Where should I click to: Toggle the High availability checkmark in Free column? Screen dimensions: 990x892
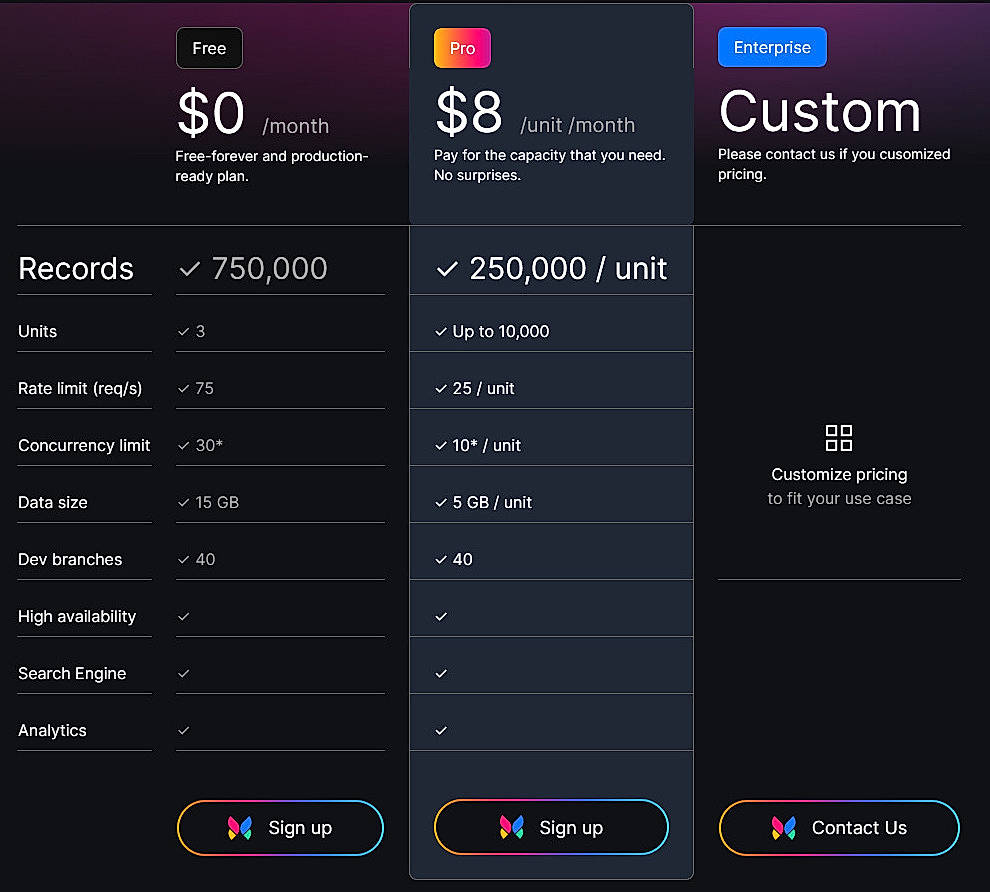pos(182,616)
